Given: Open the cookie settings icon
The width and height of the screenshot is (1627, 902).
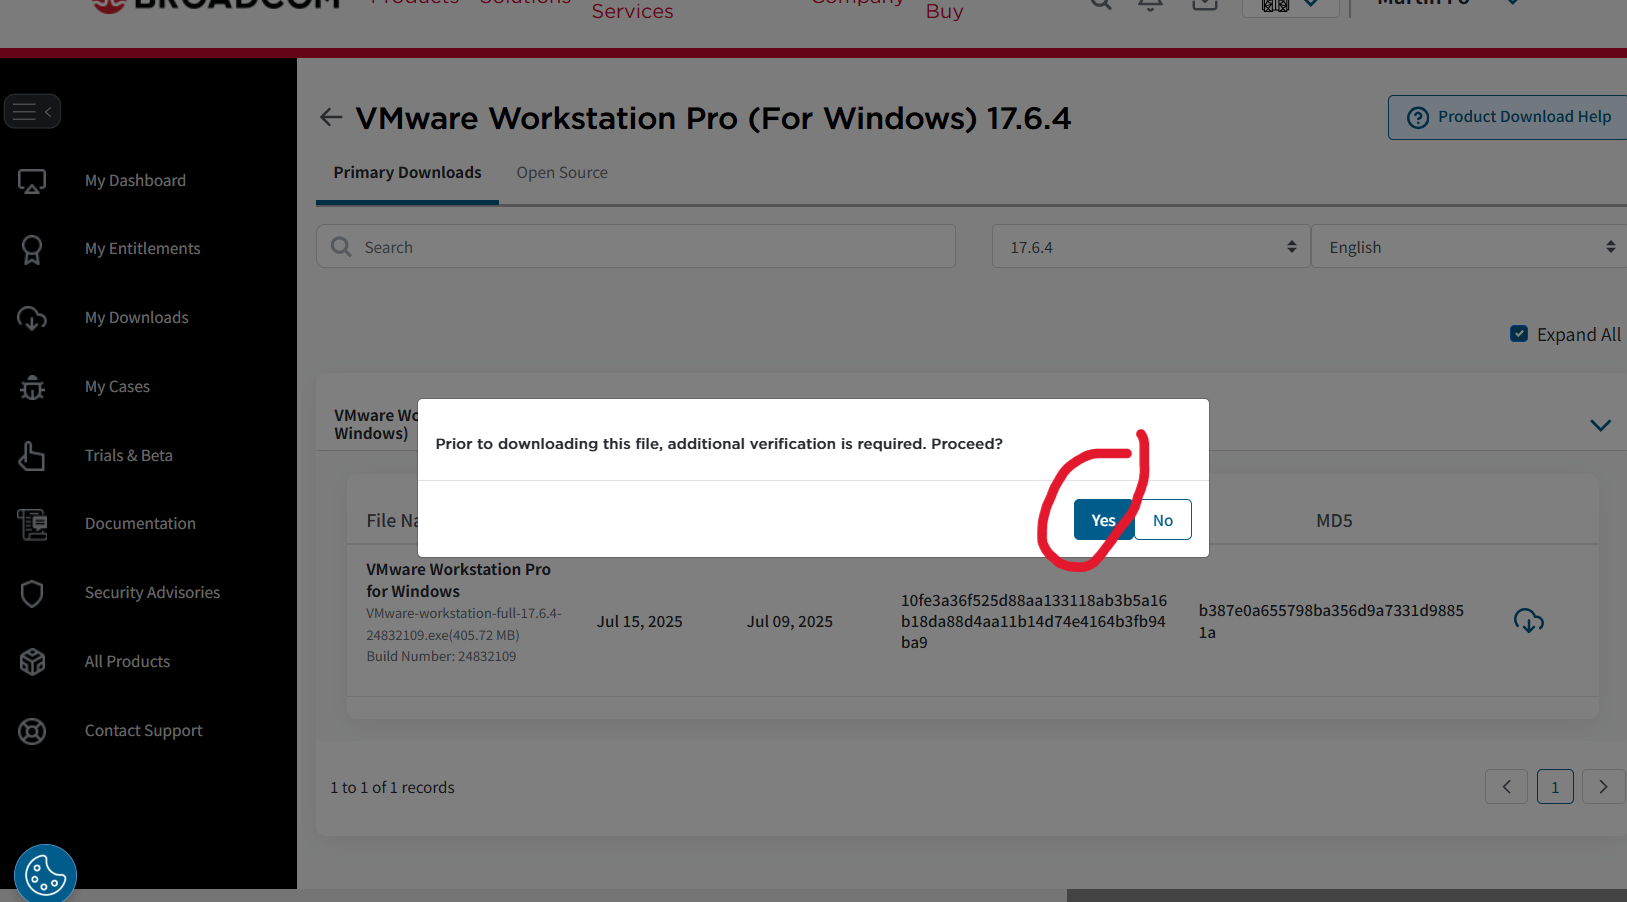Looking at the screenshot, I should pos(45,875).
